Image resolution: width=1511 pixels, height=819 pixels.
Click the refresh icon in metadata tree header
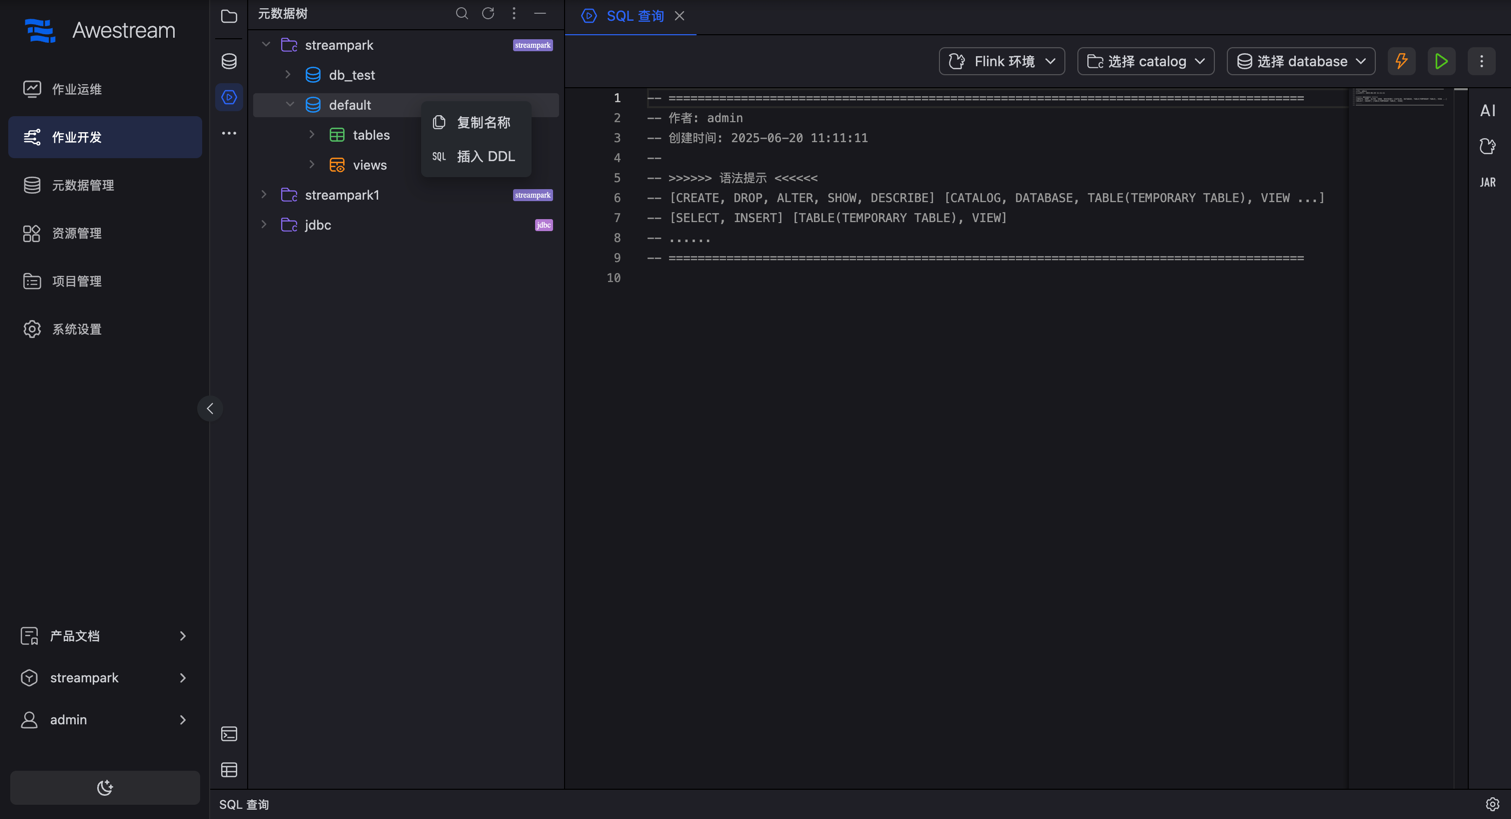pos(488,14)
